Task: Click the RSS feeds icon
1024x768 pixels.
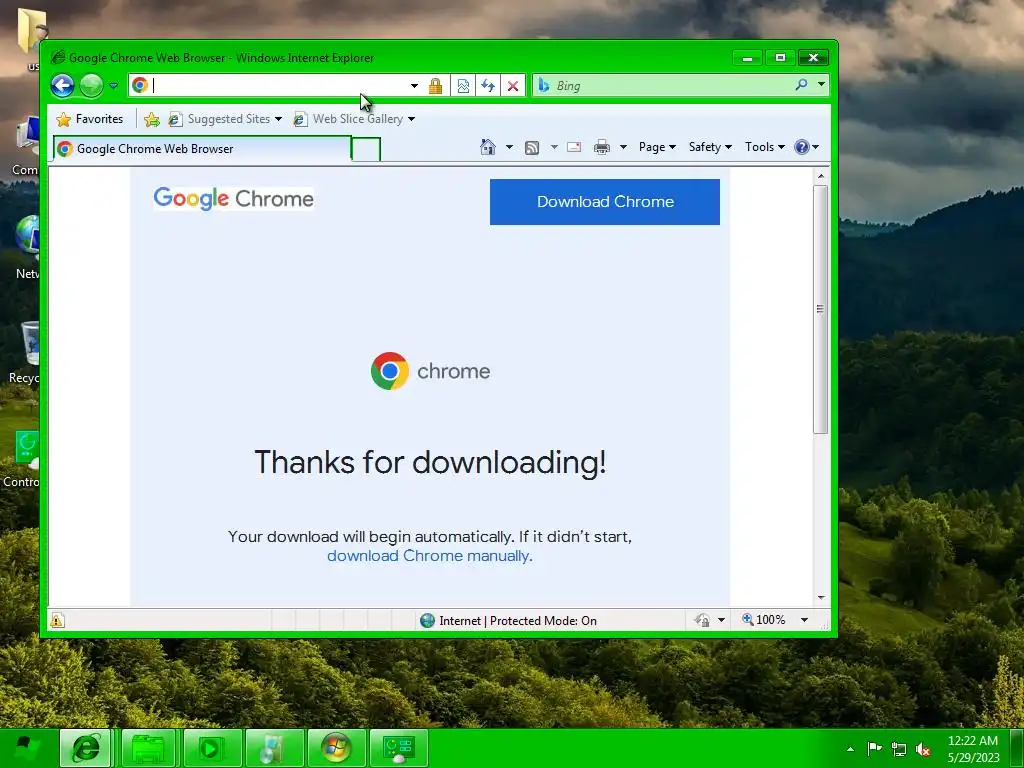Action: [532, 148]
